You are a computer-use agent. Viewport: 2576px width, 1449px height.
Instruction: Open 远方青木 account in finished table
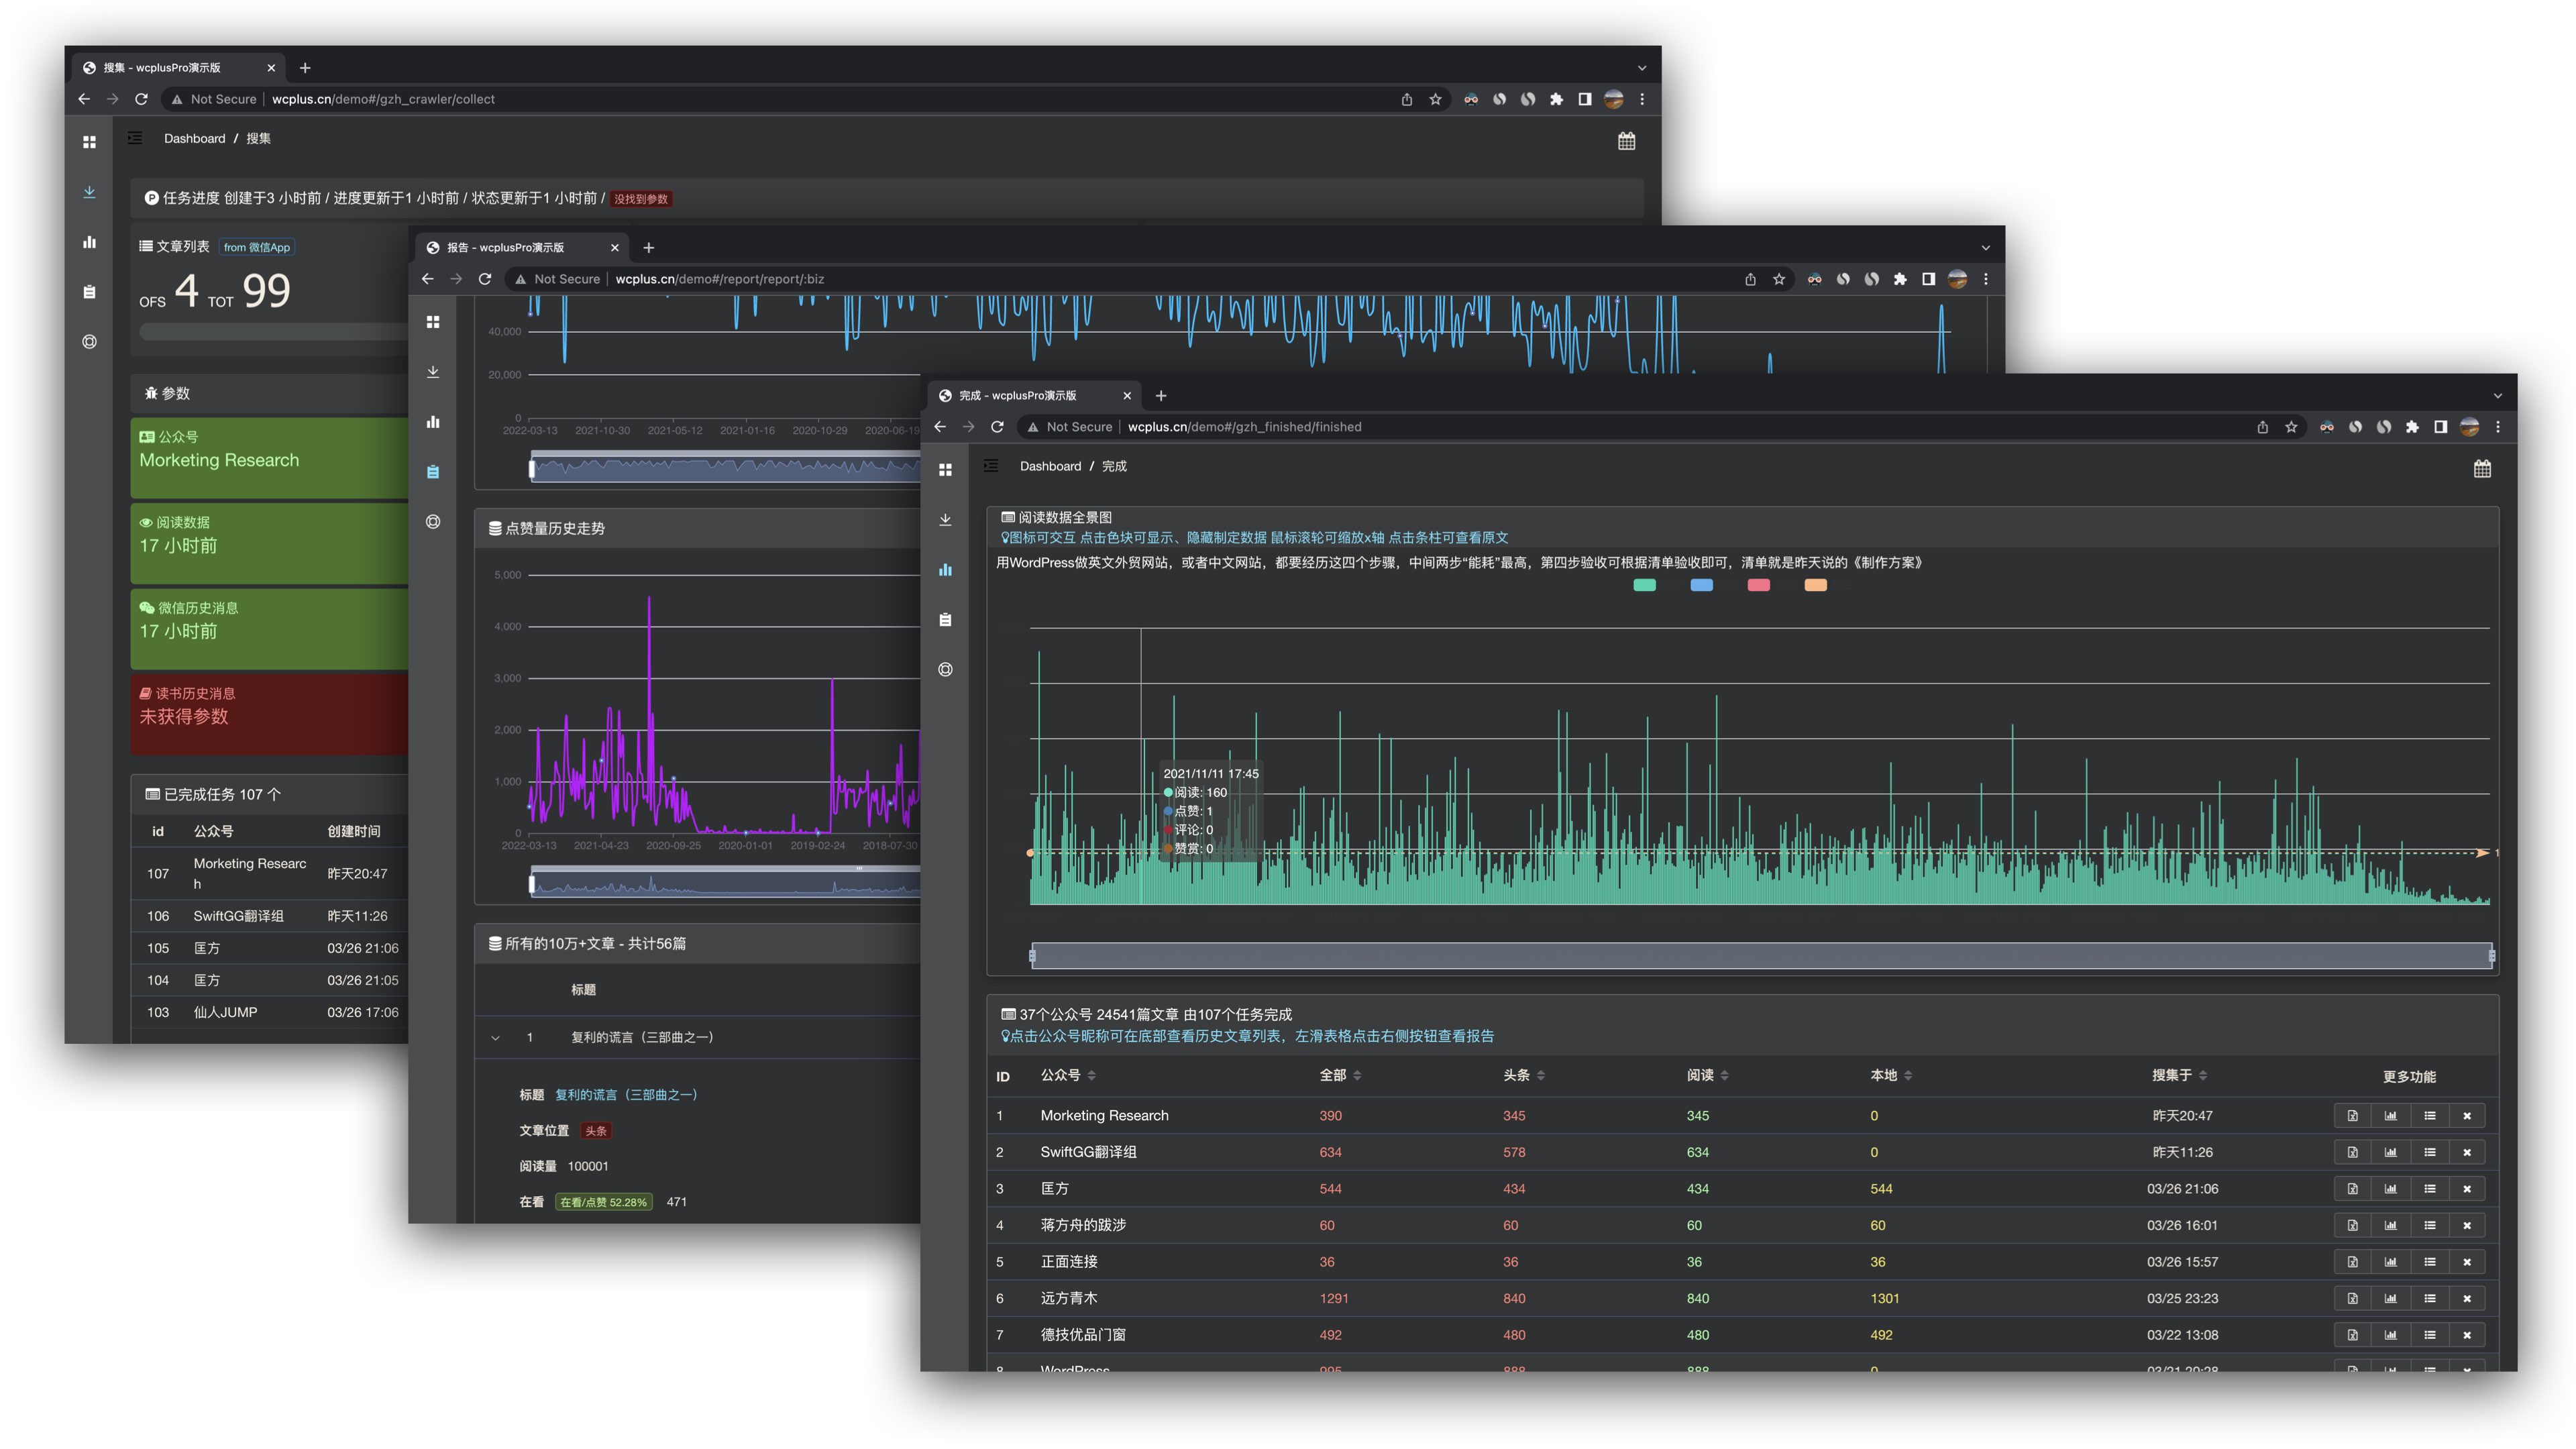coord(1068,1298)
